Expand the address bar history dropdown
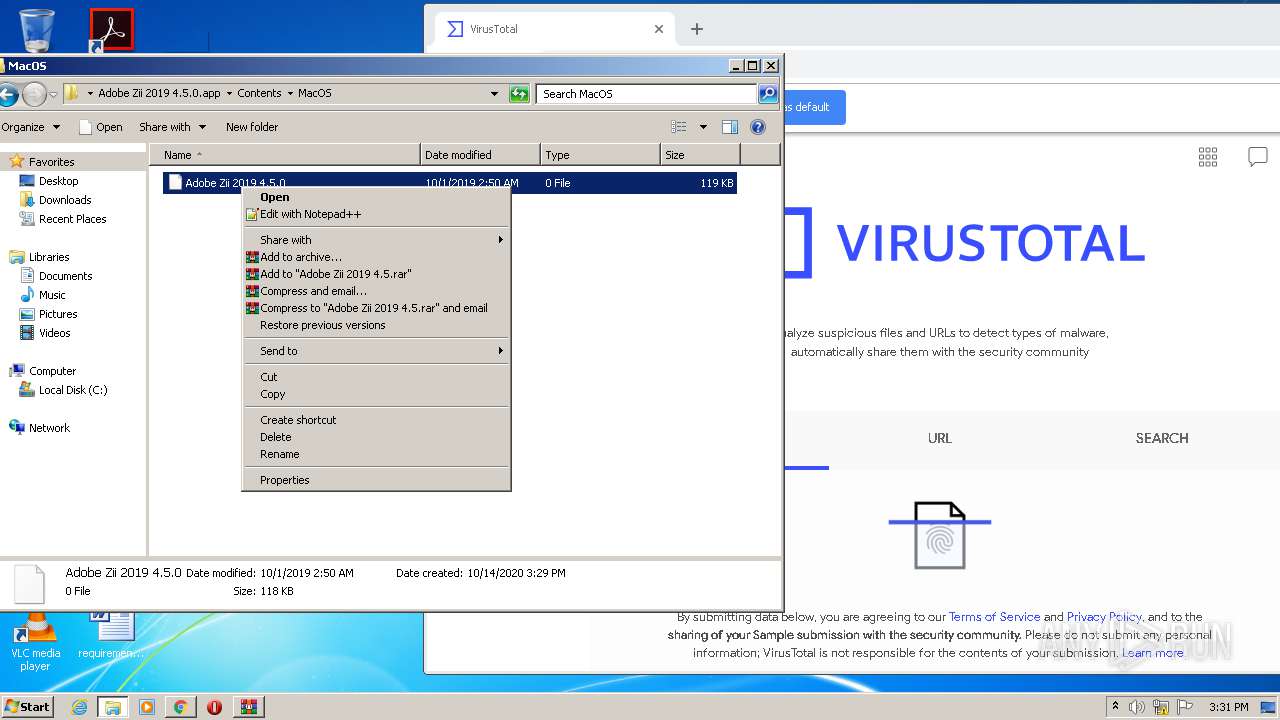The image size is (1280, 720). point(494,94)
